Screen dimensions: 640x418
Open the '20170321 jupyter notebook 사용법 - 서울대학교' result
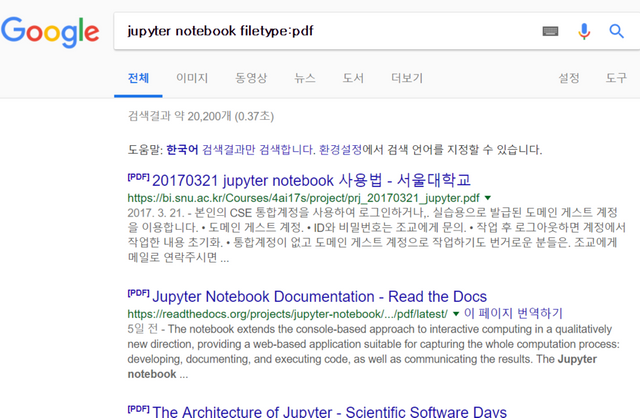pos(311,180)
